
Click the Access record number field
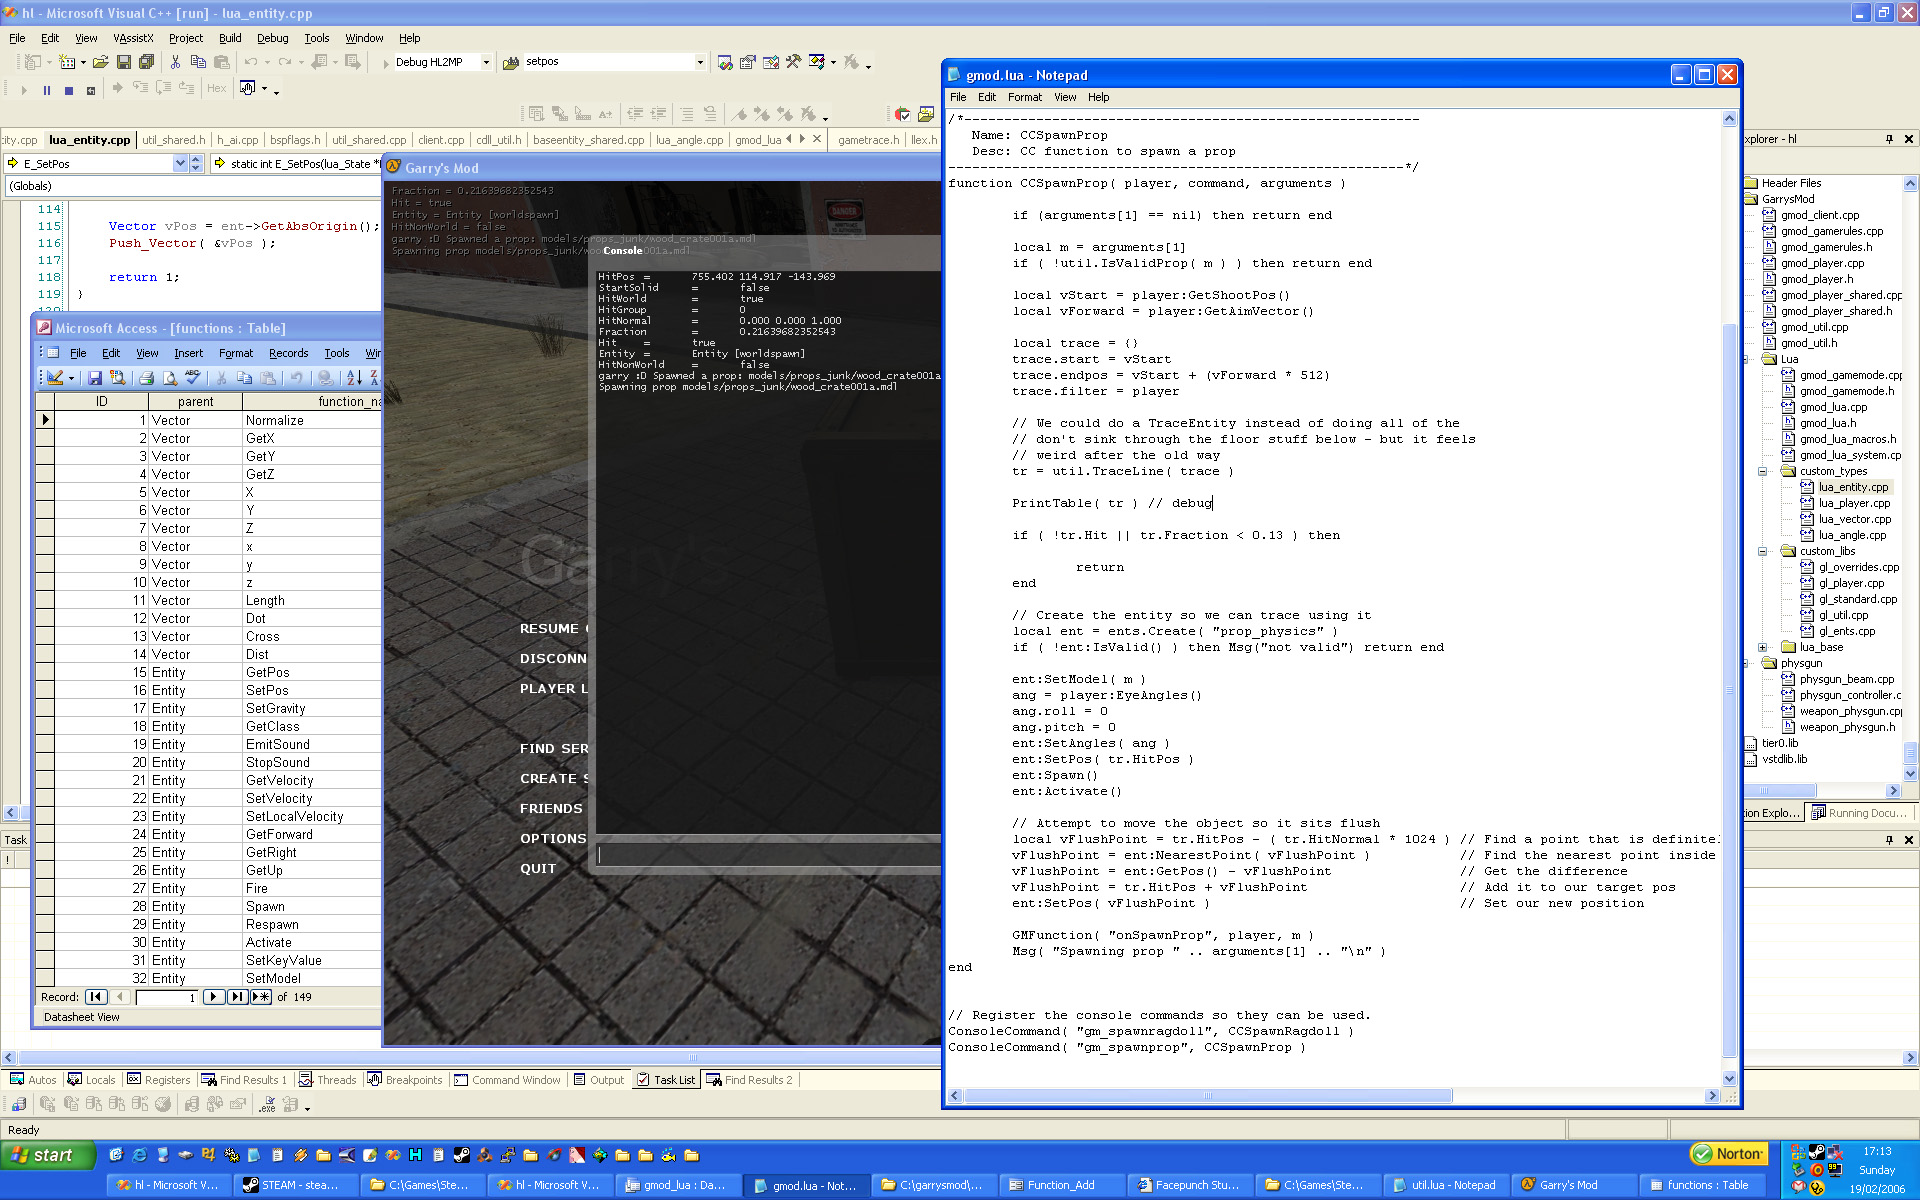point(166,997)
